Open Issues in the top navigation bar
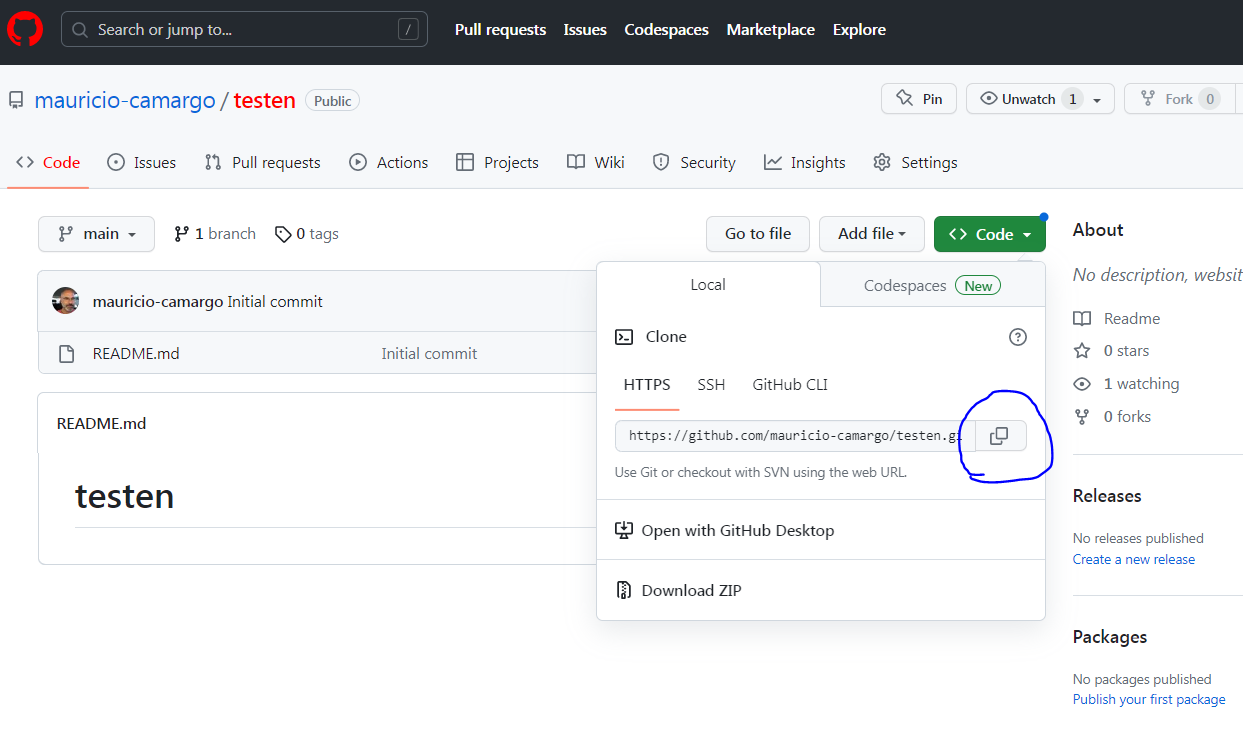 pos(585,30)
